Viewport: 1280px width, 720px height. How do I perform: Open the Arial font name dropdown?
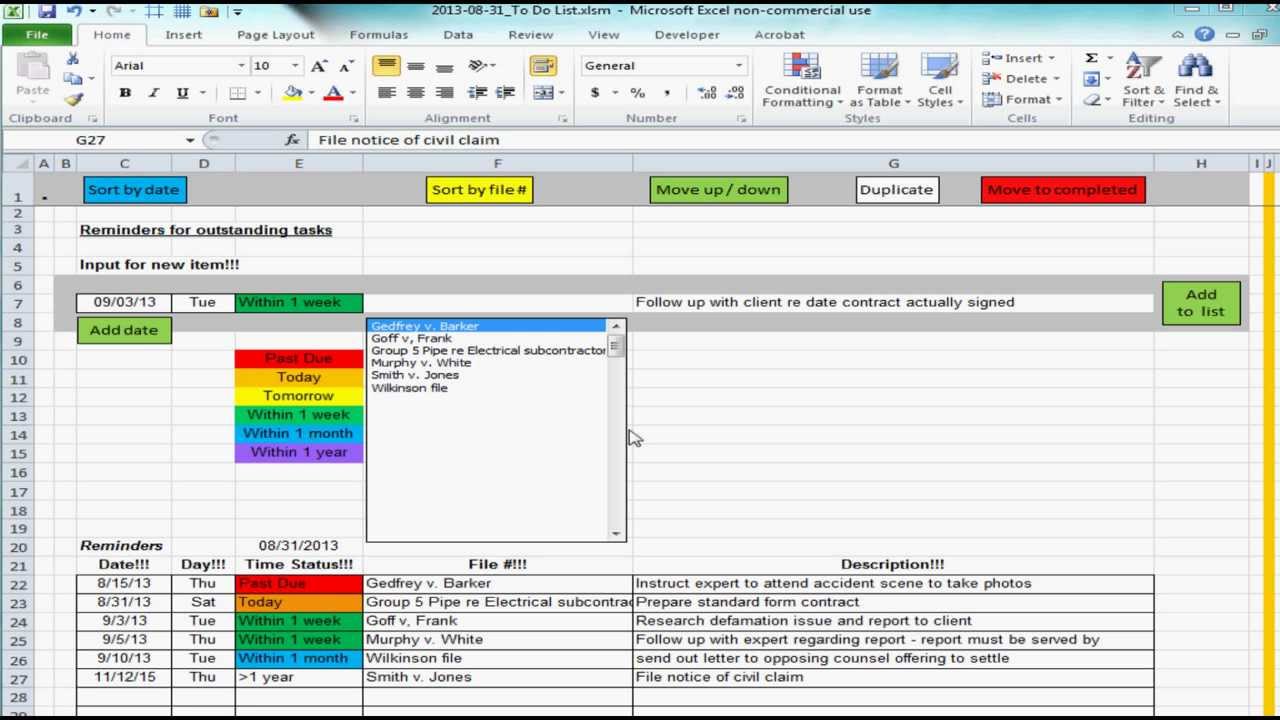coord(241,66)
